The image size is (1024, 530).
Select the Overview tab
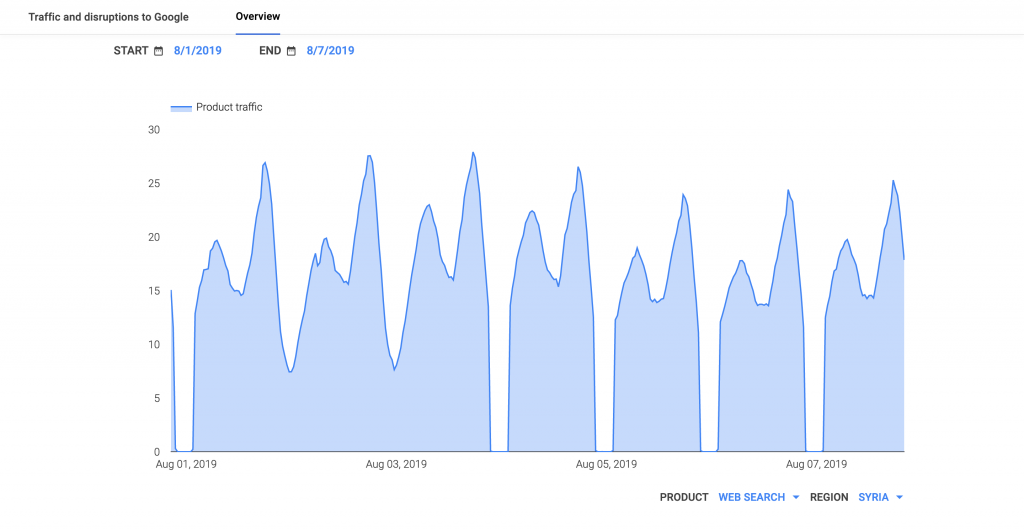coord(258,16)
